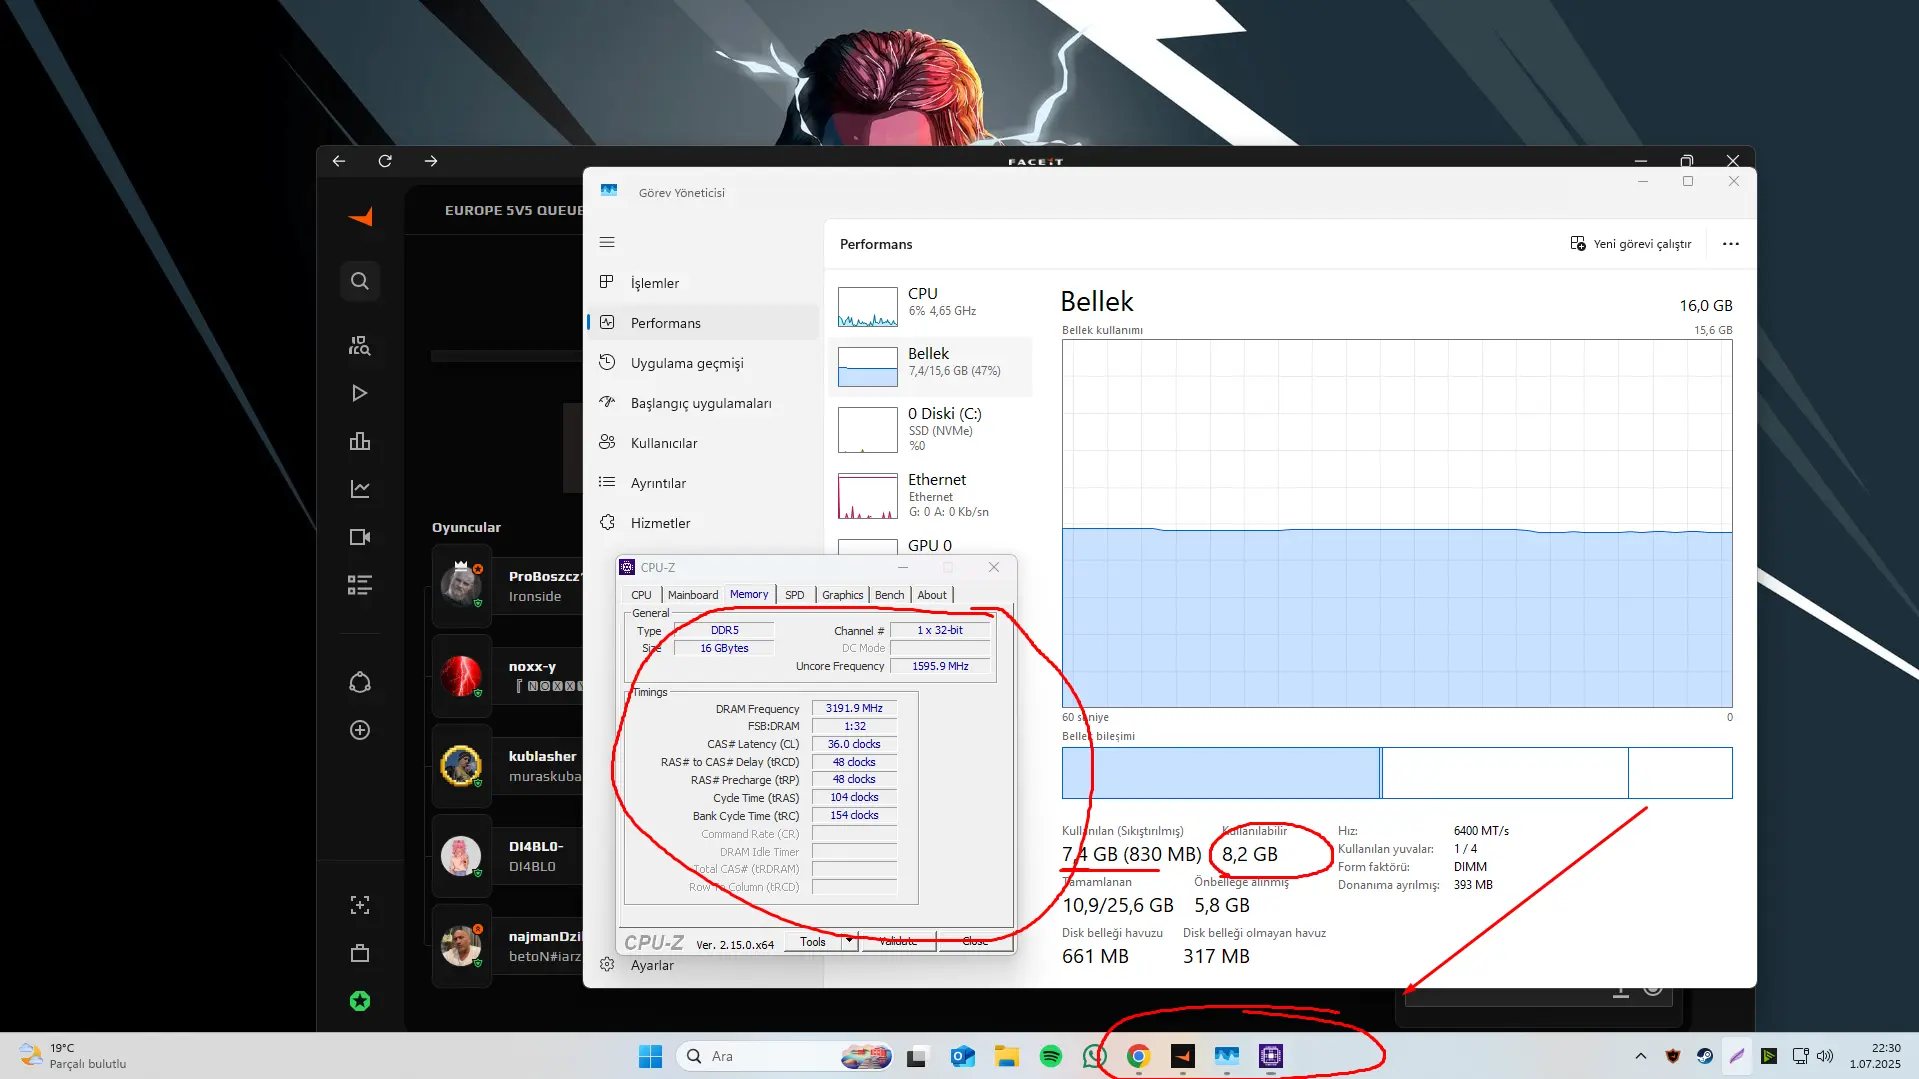Open ProBoszcz player card in FACEIT

[507, 586]
